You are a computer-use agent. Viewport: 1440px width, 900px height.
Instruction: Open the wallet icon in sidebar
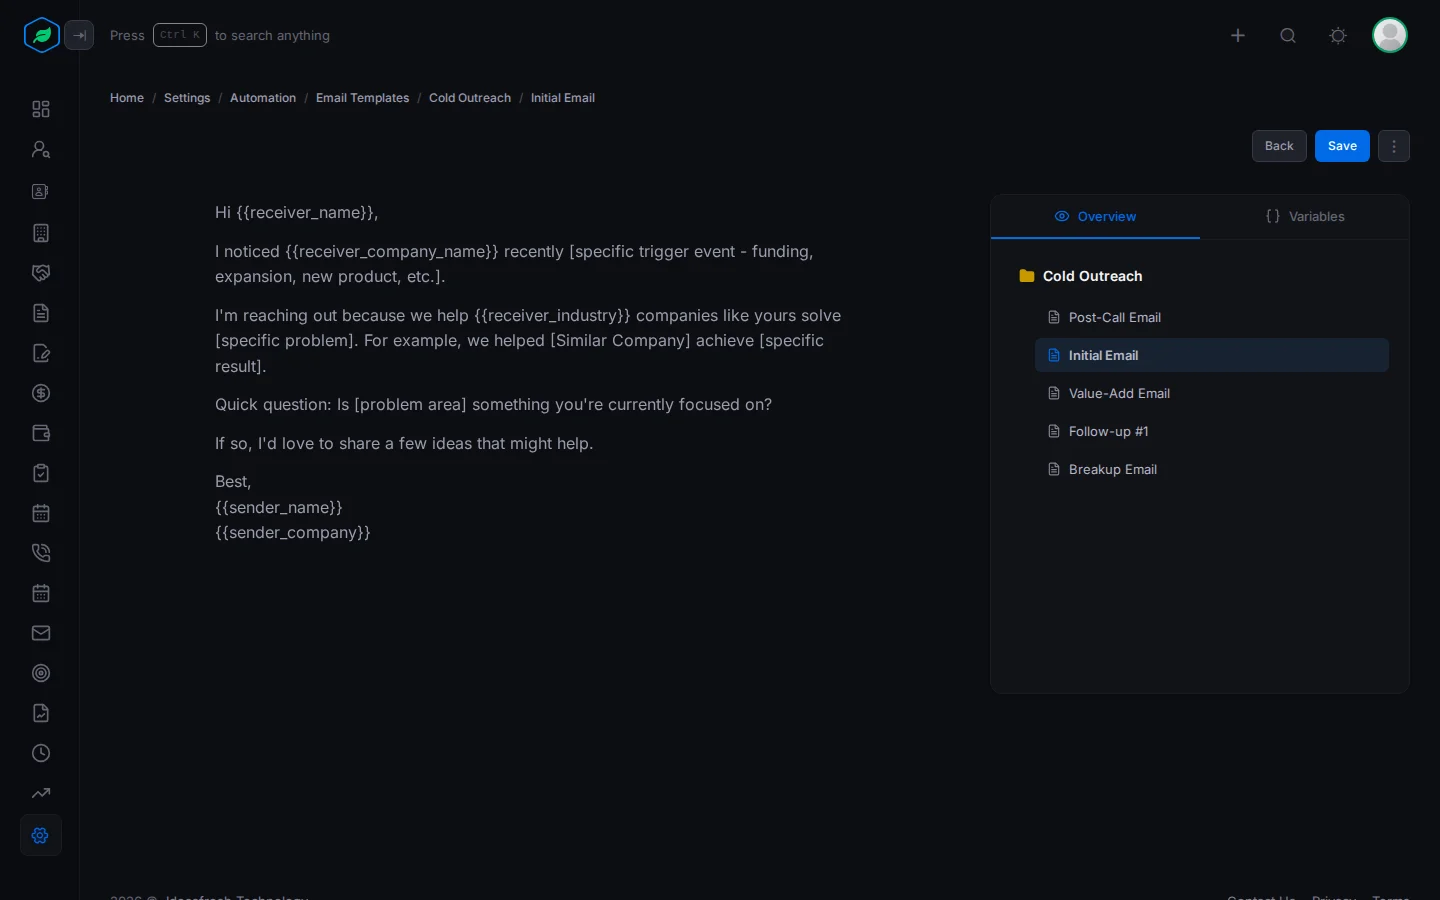(41, 433)
